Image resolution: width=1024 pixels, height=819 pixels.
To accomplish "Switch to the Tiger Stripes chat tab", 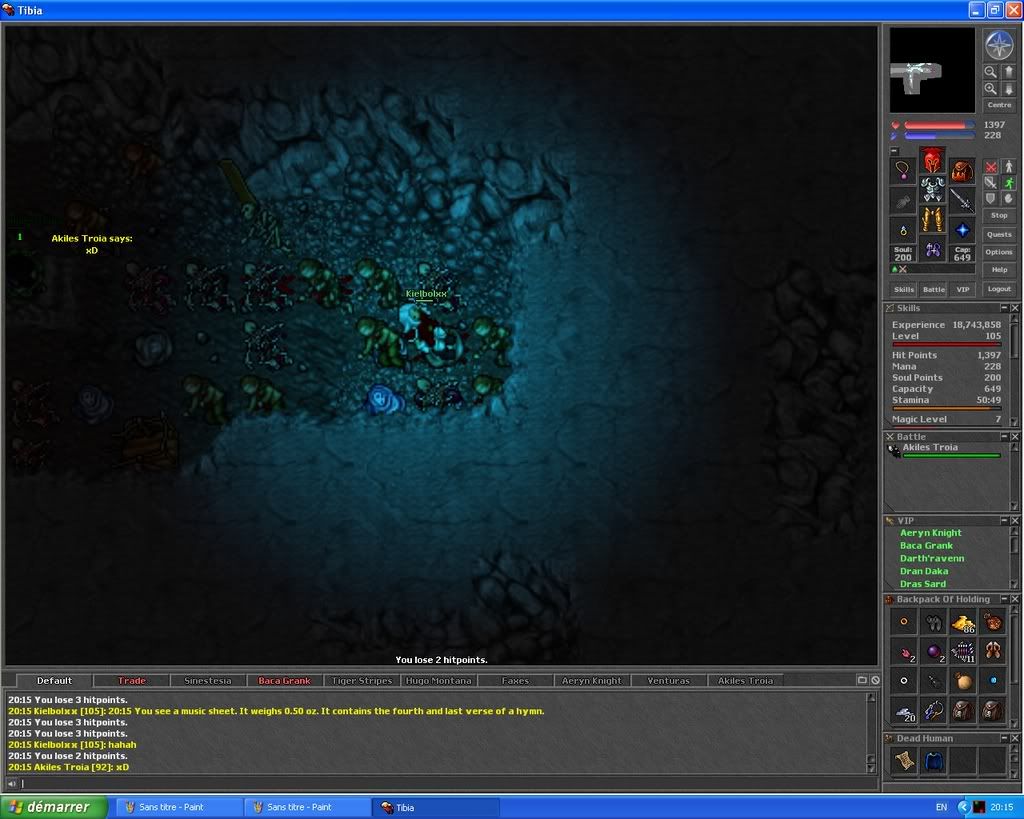I will click(362, 681).
